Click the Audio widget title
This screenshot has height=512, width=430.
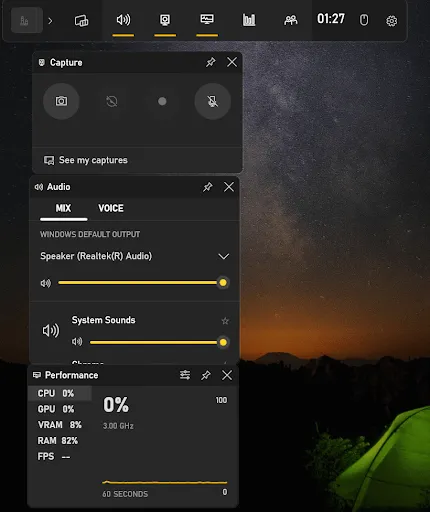click(x=59, y=187)
